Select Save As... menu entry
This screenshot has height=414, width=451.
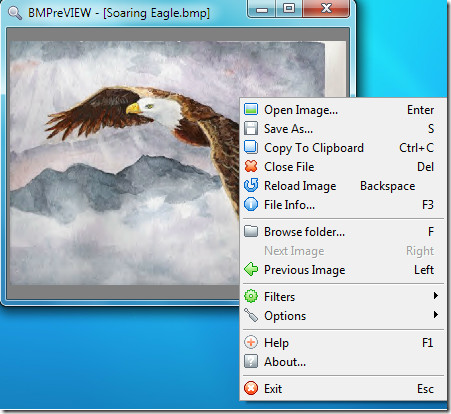[x=343, y=129]
